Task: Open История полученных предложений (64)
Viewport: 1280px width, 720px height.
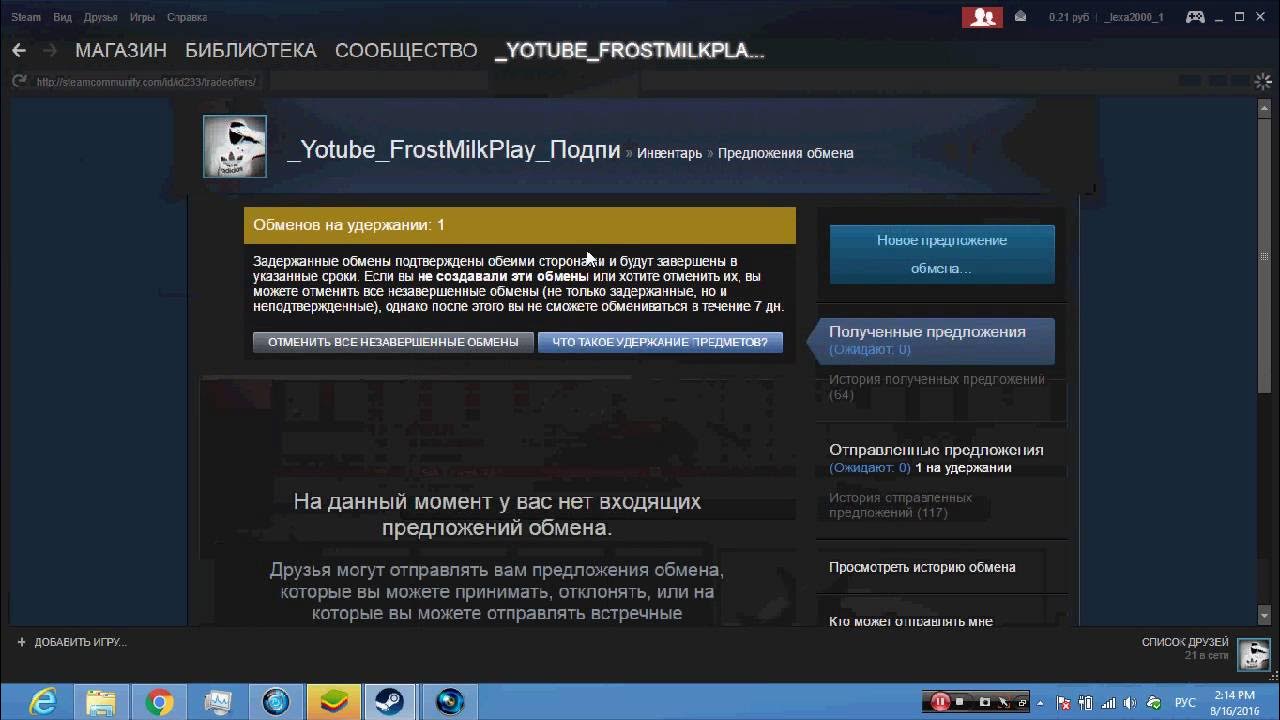Action: pyautogui.click(x=937, y=387)
